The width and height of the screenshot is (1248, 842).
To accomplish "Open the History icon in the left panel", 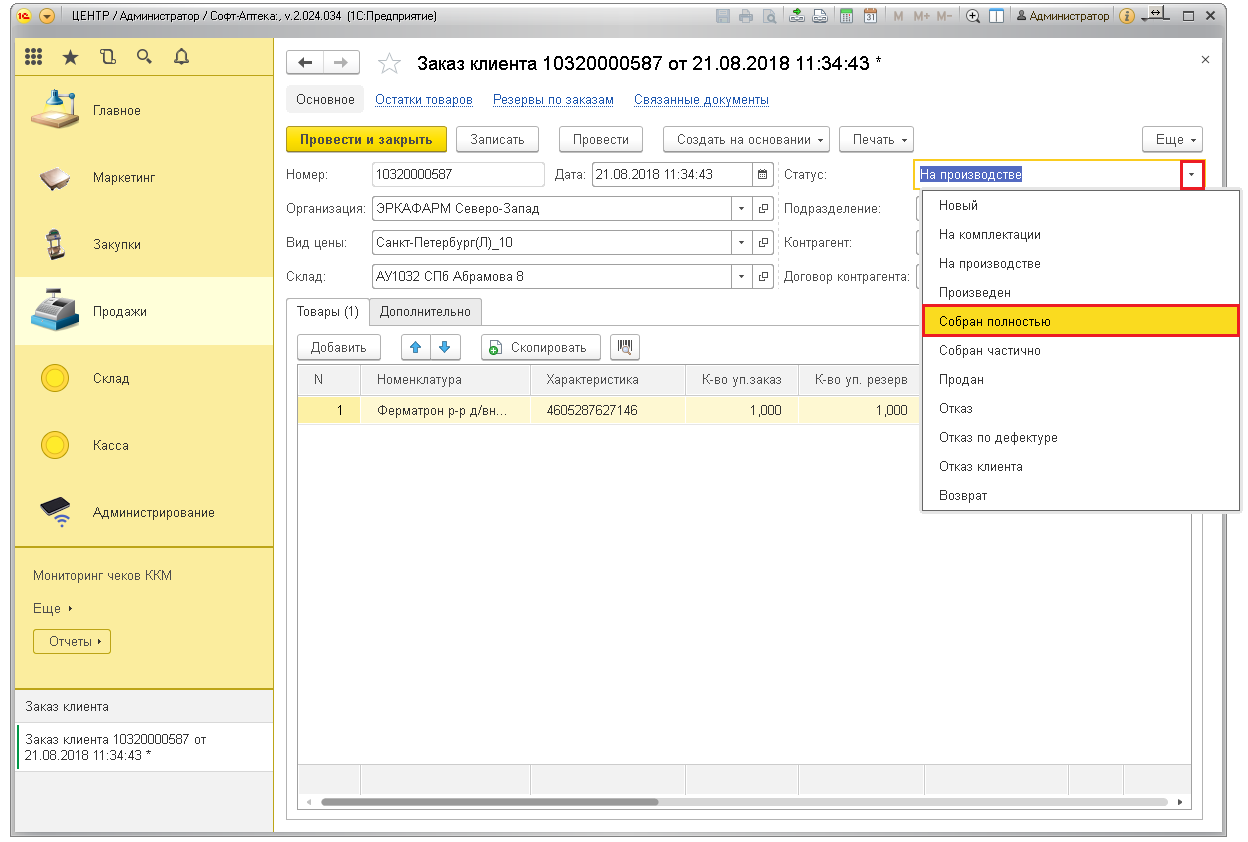I will (x=107, y=58).
